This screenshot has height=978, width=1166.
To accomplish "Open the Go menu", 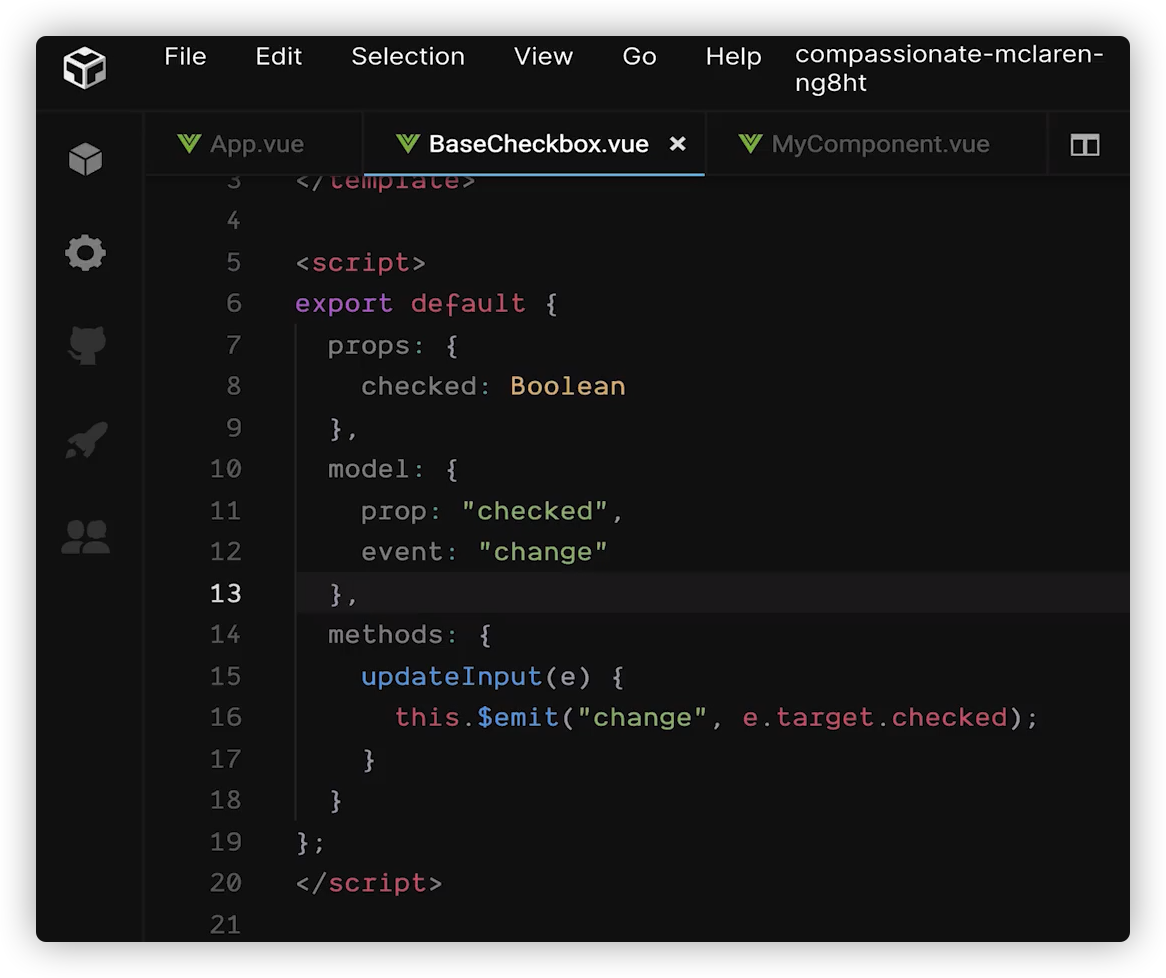I will coord(640,57).
